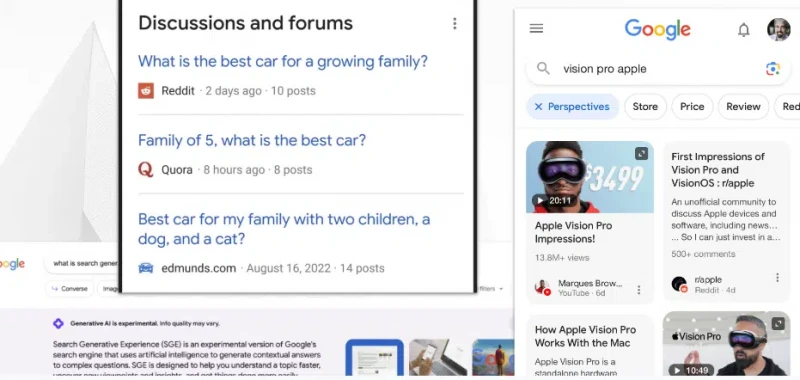This screenshot has width=800, height=380.
Task: Open the edmunds.com best car discussion link
Action: click(284, 229)
